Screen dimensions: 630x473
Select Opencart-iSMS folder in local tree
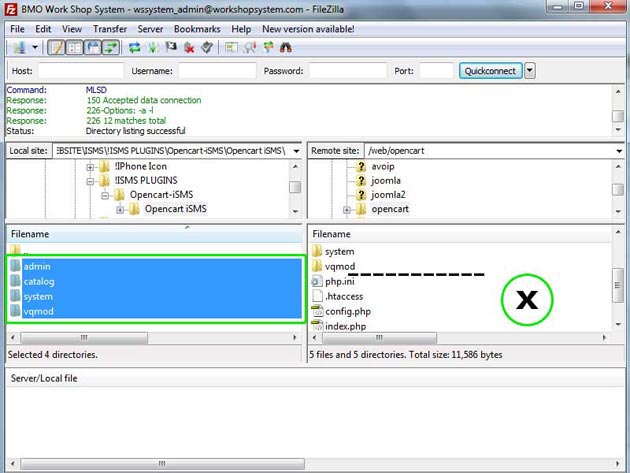coord(161,195)
